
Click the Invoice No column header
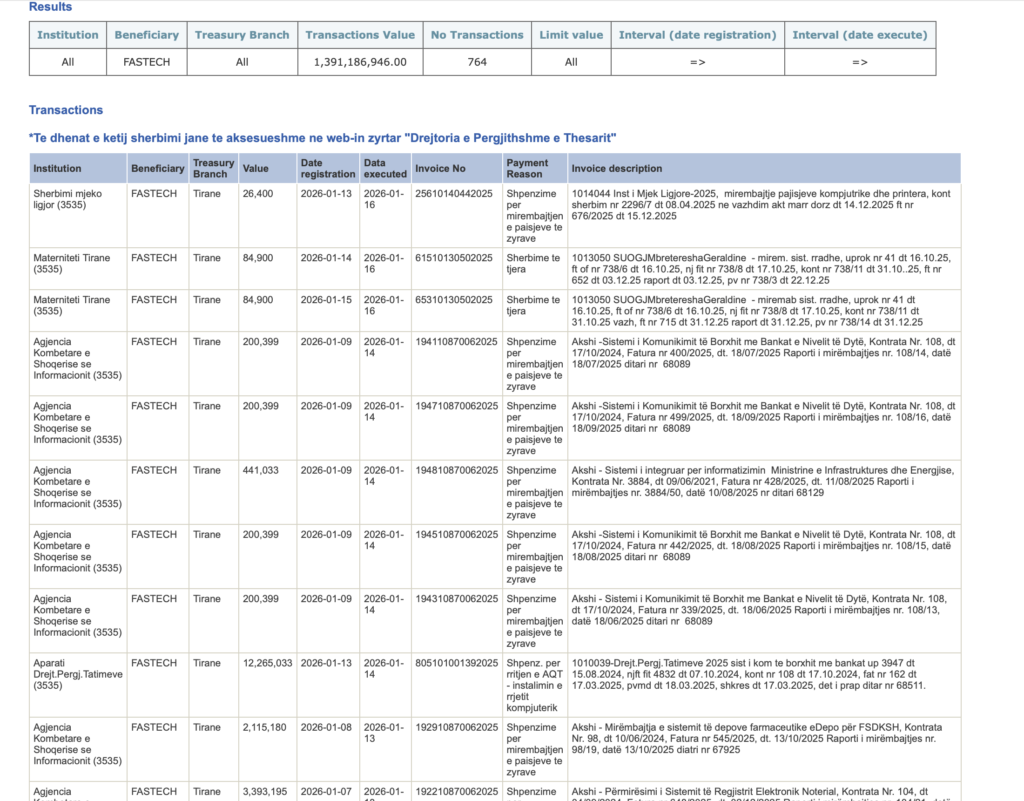point(440,168)
